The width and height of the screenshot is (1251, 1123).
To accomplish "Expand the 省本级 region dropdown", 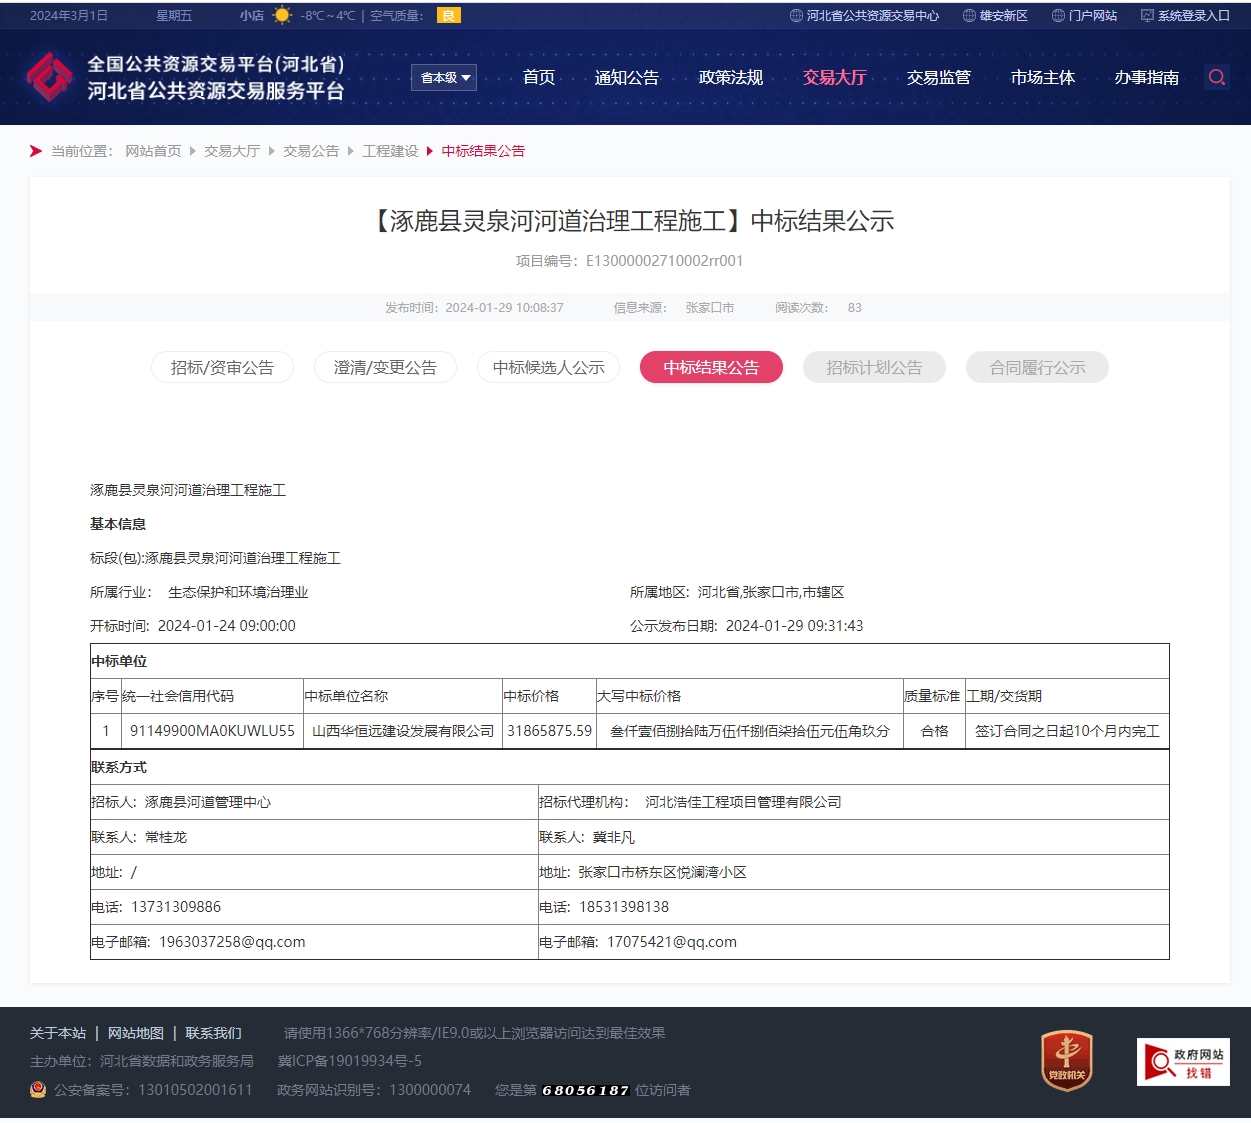I will (444, 78).
